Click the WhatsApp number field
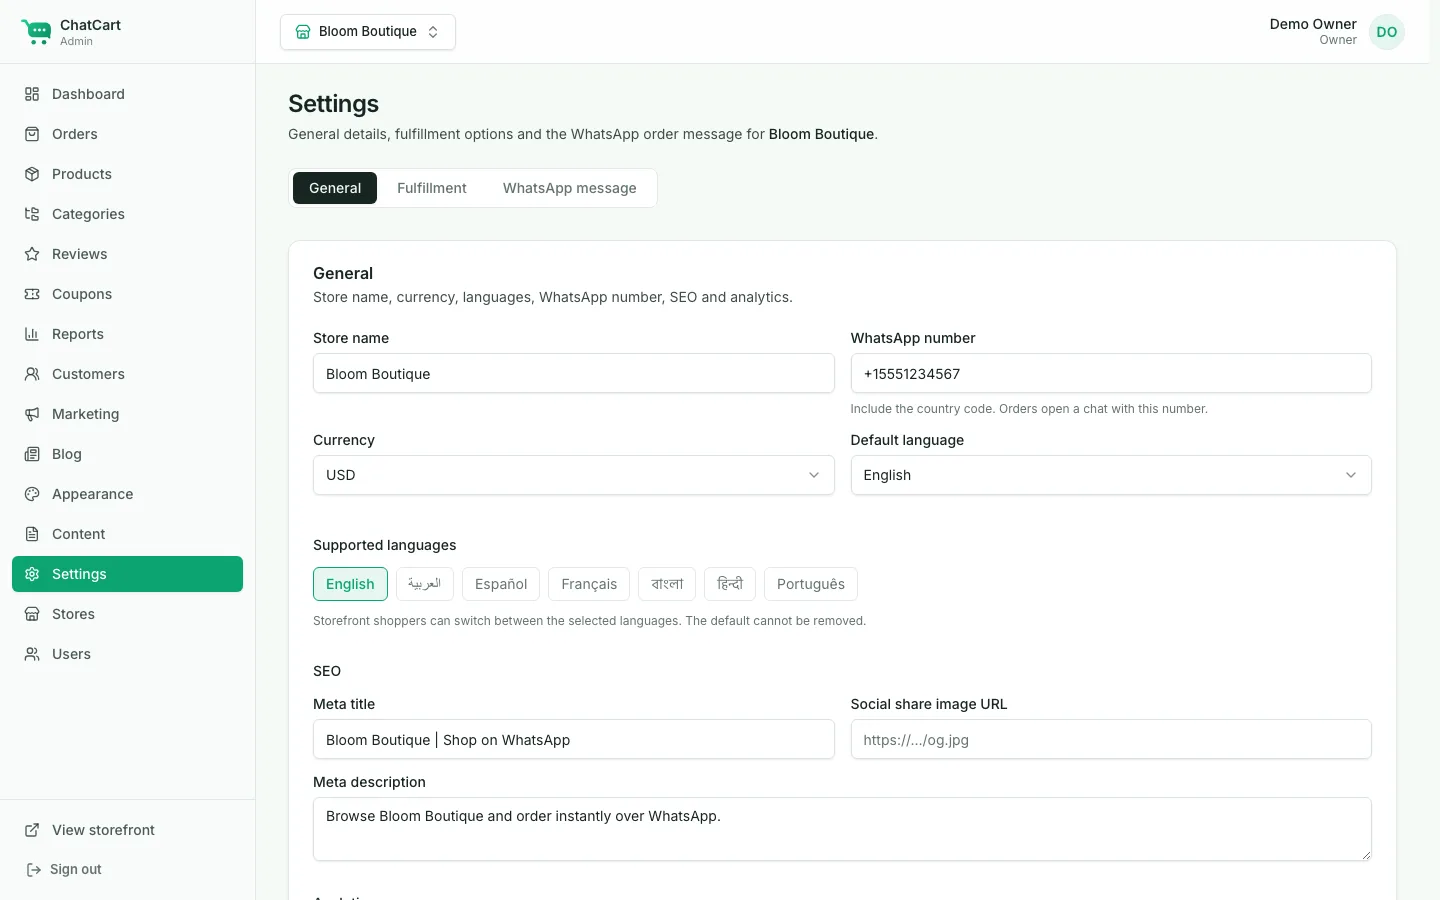1440x900 pixels. point(1111,373)
